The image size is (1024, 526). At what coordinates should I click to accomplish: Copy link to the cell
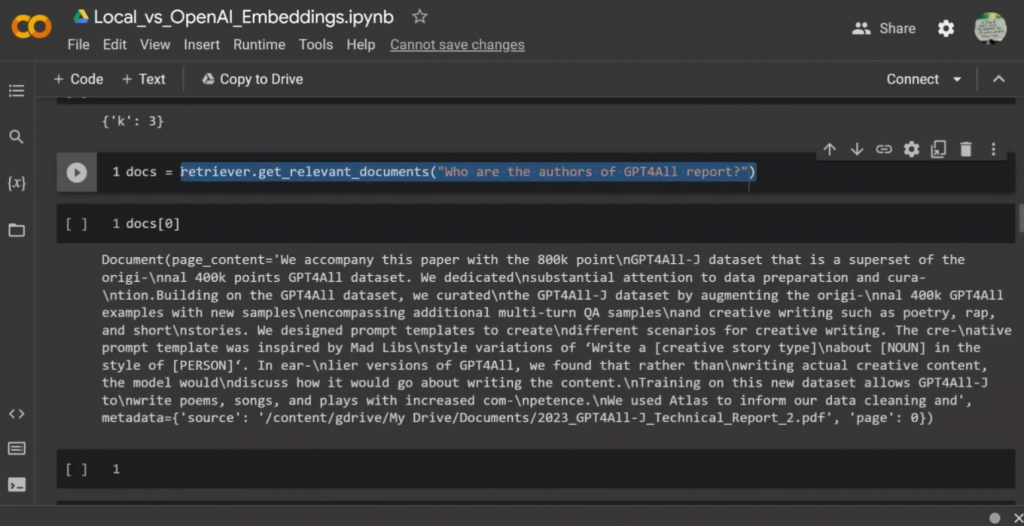point(884,149)
